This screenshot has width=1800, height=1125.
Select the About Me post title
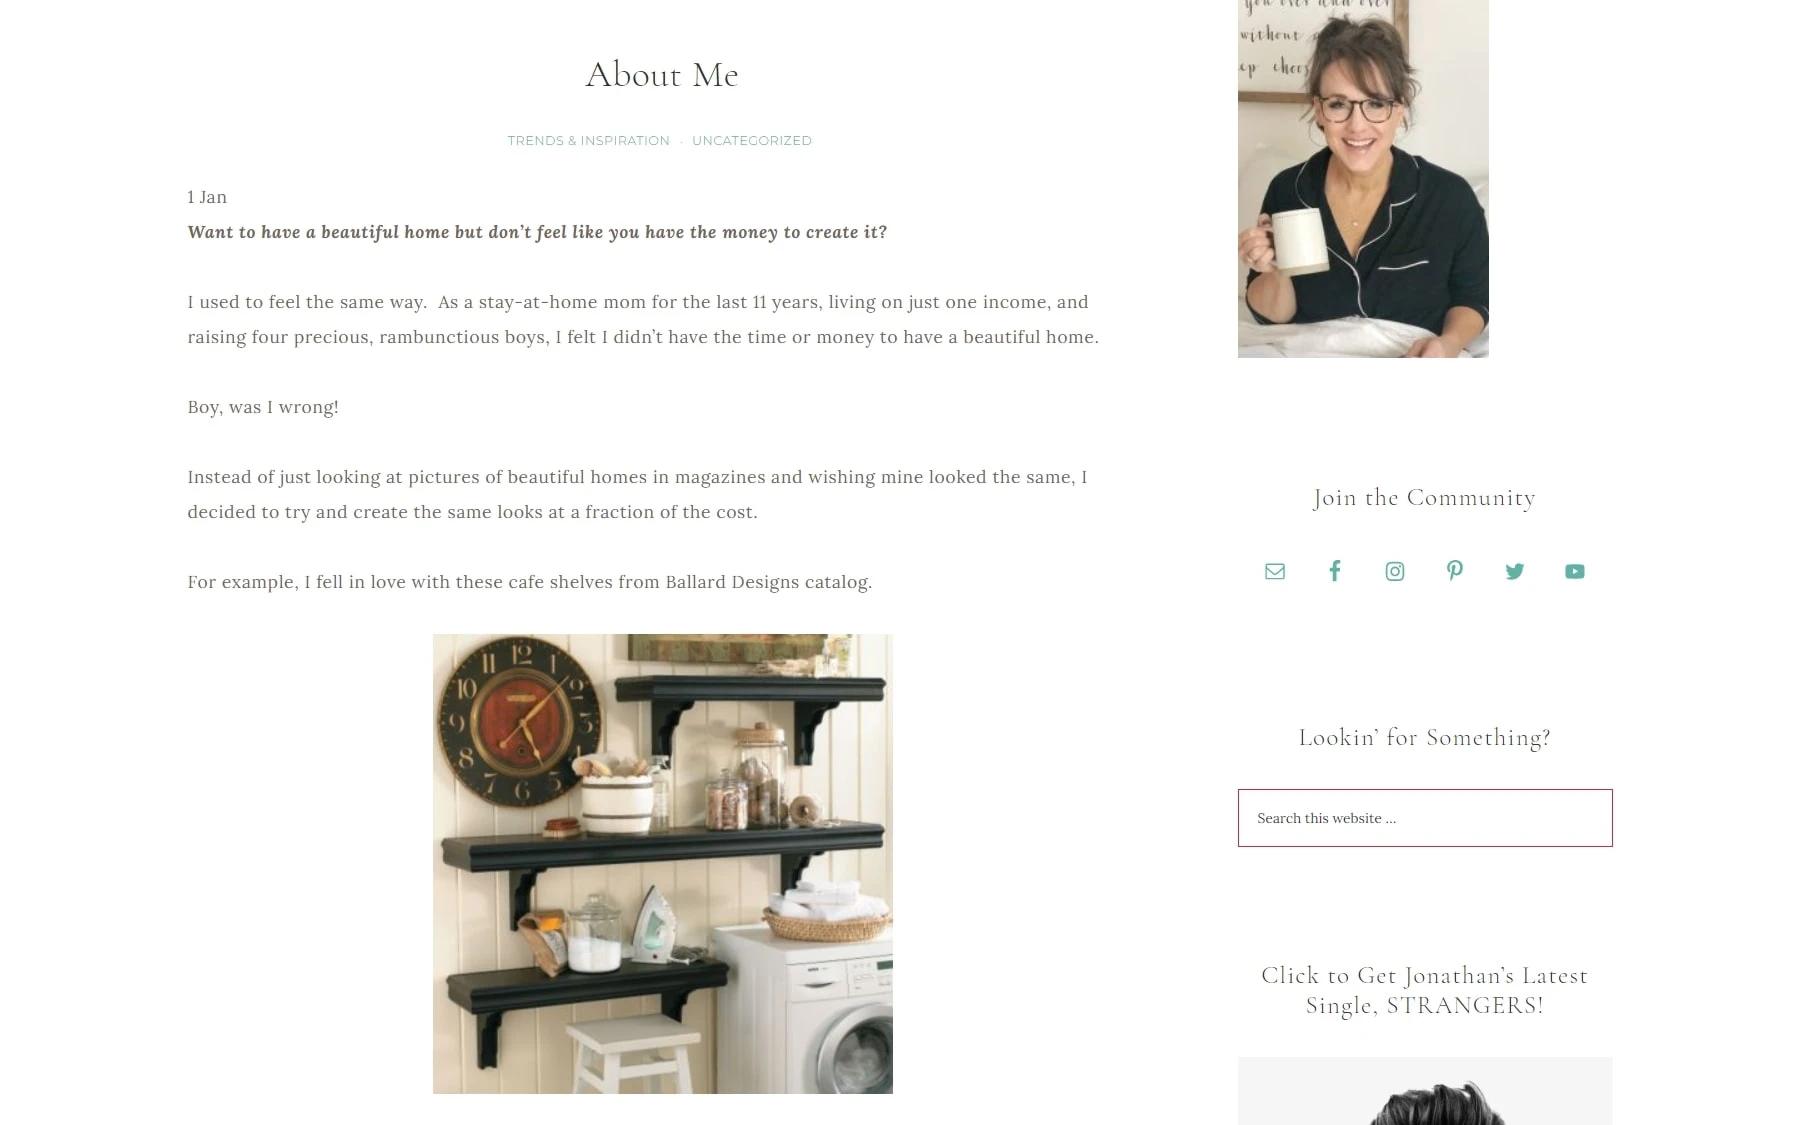(x=662, y=74)
